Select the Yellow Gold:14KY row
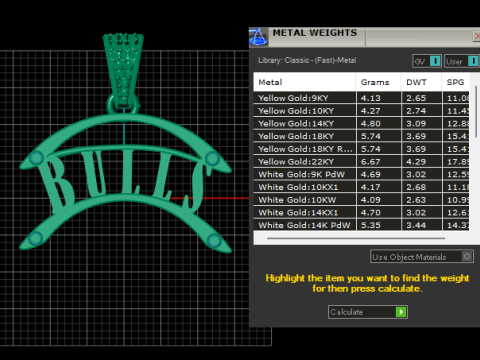This screenshot has height=360, width=480. (x=361, y=123)
